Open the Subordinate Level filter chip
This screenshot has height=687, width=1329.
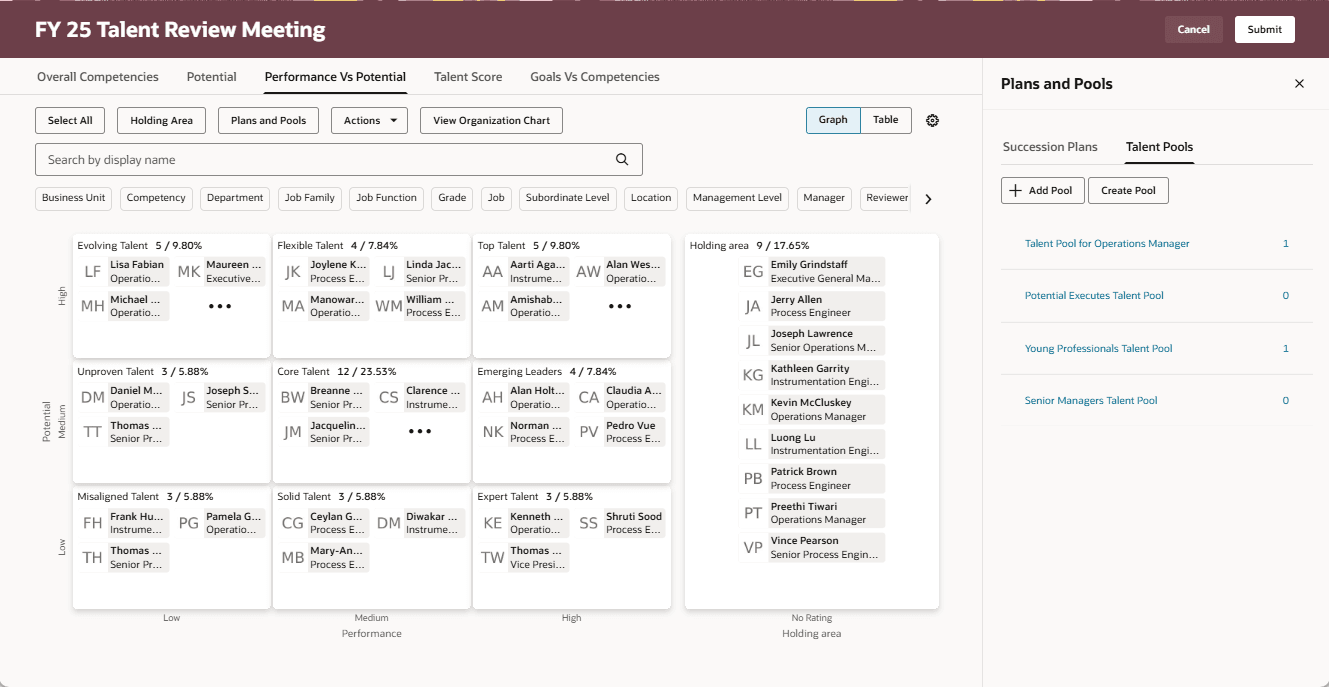pyautogui.click(x=568, y=198)
